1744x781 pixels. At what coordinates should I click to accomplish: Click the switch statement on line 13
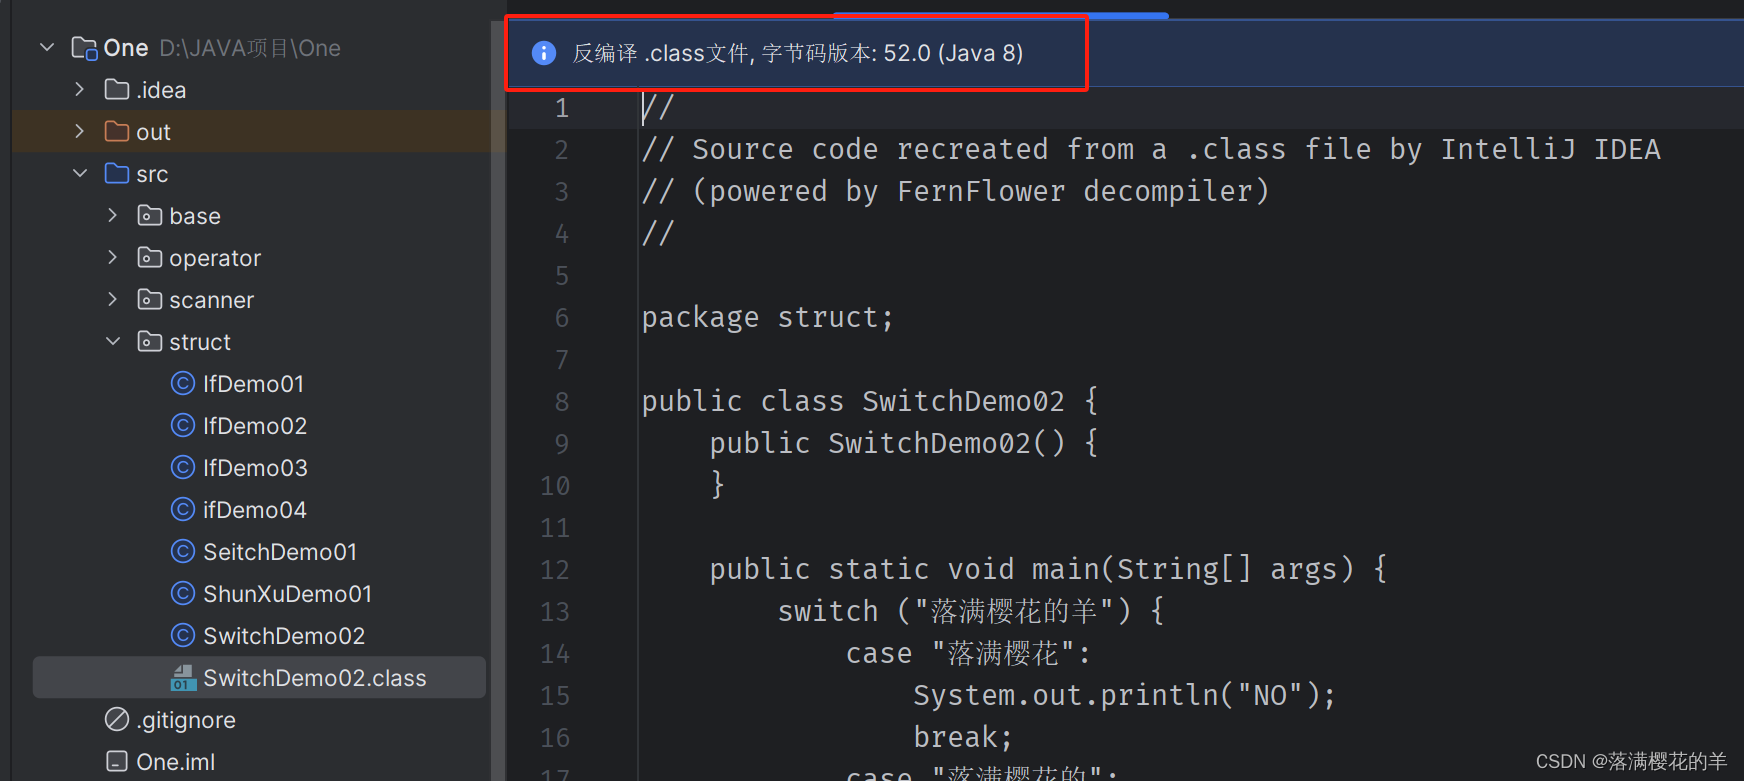point(970,611)
